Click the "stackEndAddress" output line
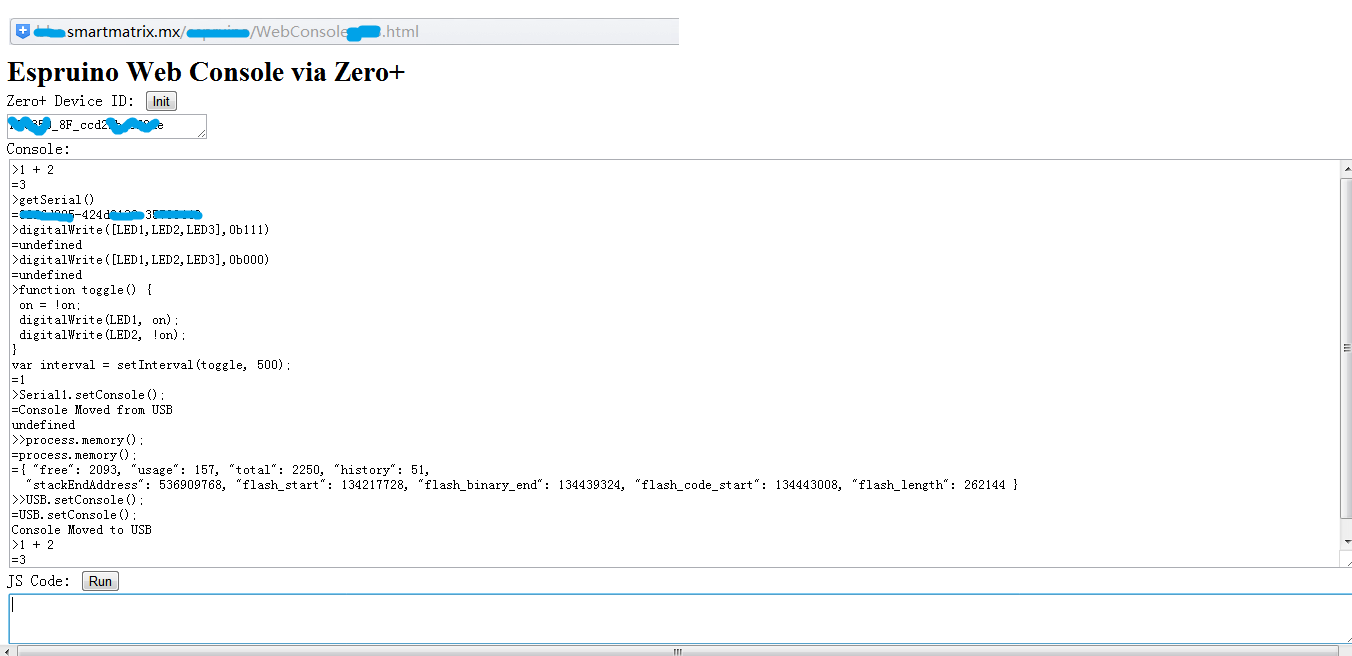1352x656 pixels. click(x=522, y=485)
